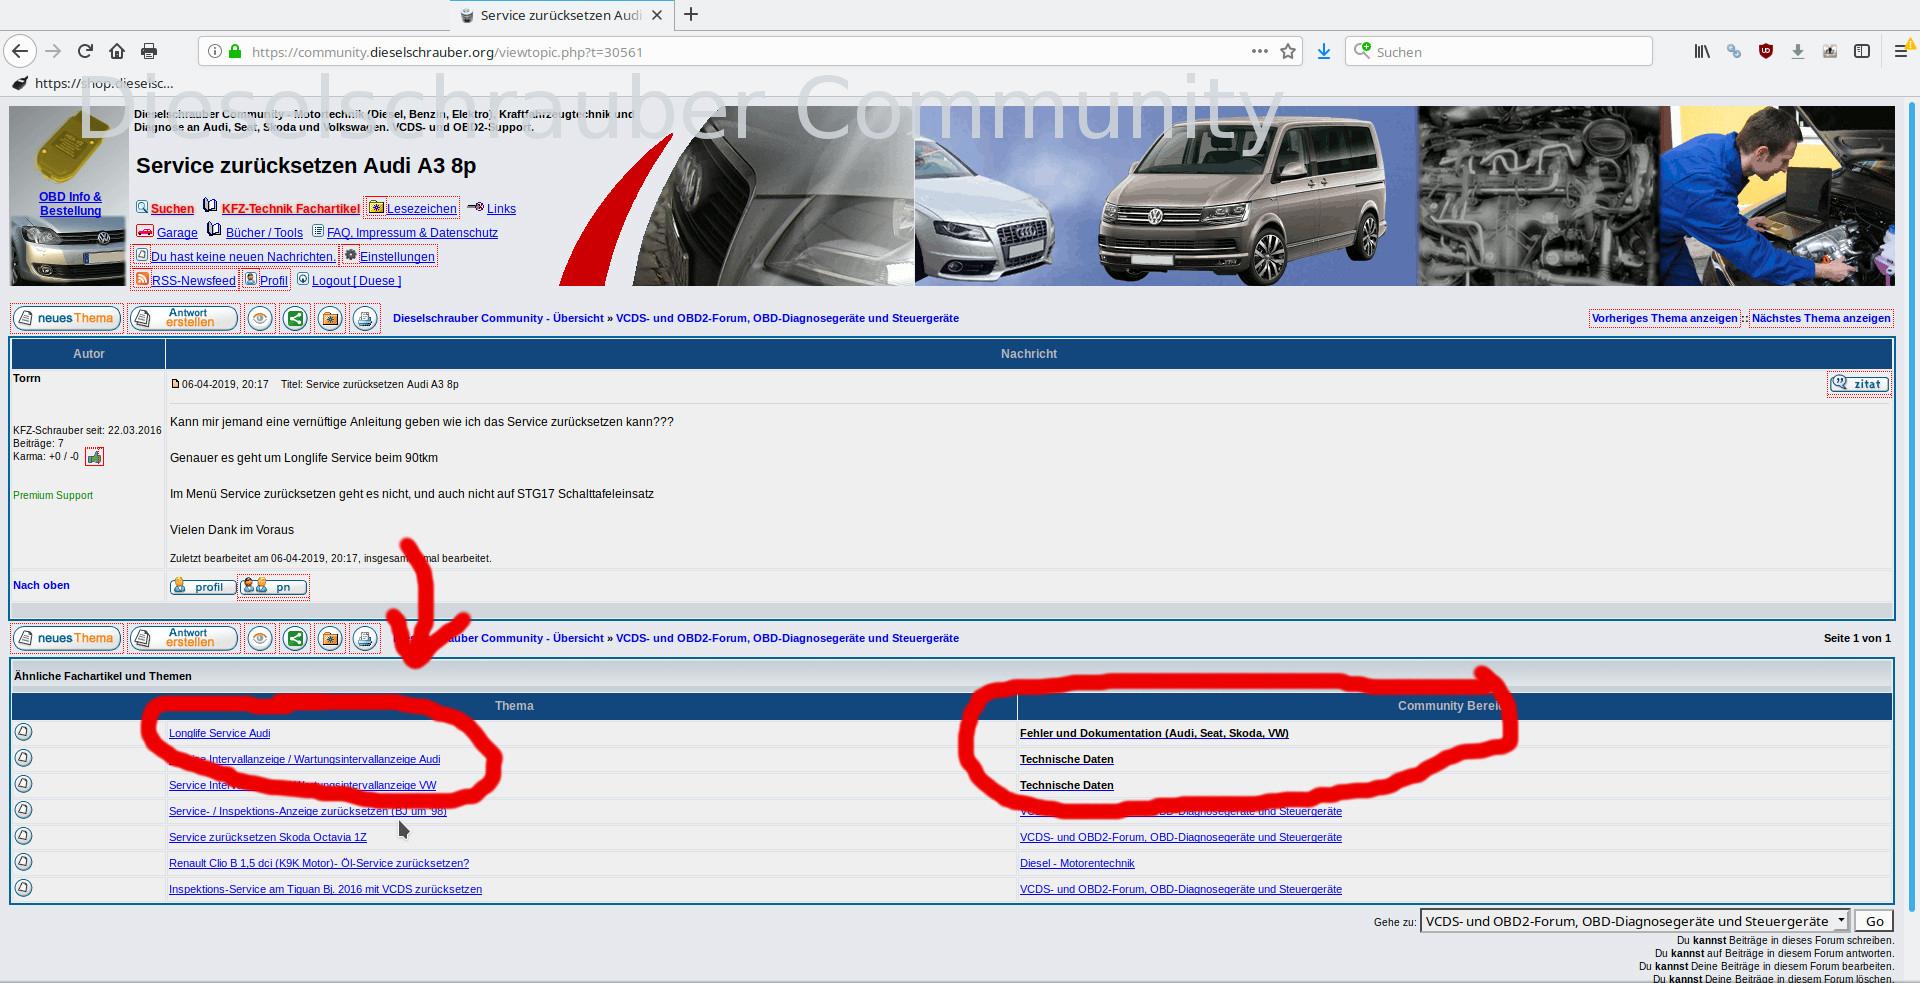
Task: Click the 'neues Thema' button above the post
Action: click(x=67, y=319)
